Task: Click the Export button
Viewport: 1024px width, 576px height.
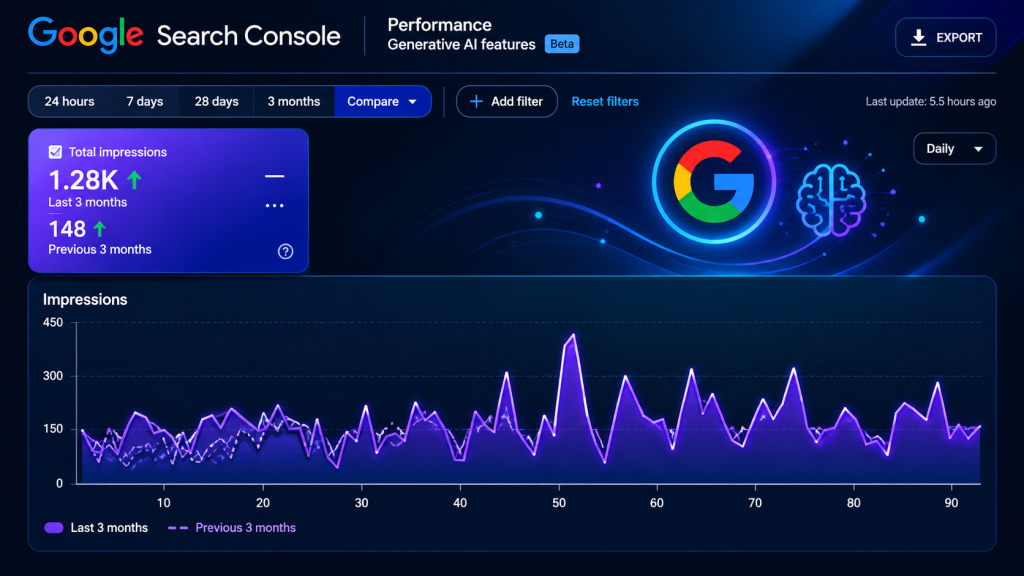Action: (946, 38)
